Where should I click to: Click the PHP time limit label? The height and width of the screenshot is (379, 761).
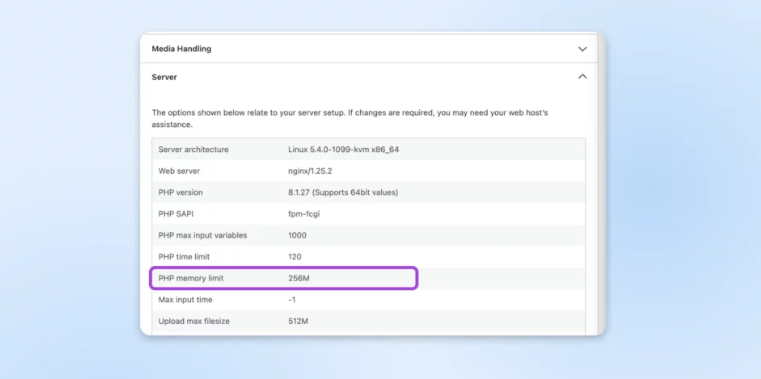click(184, 257)
